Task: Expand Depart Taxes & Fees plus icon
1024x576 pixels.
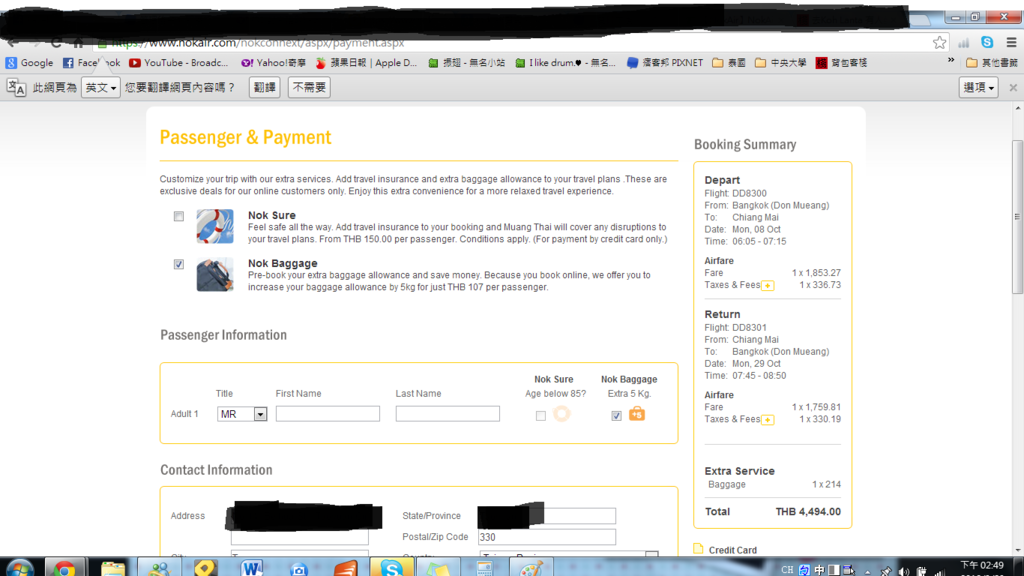Action: coord(768,285)
